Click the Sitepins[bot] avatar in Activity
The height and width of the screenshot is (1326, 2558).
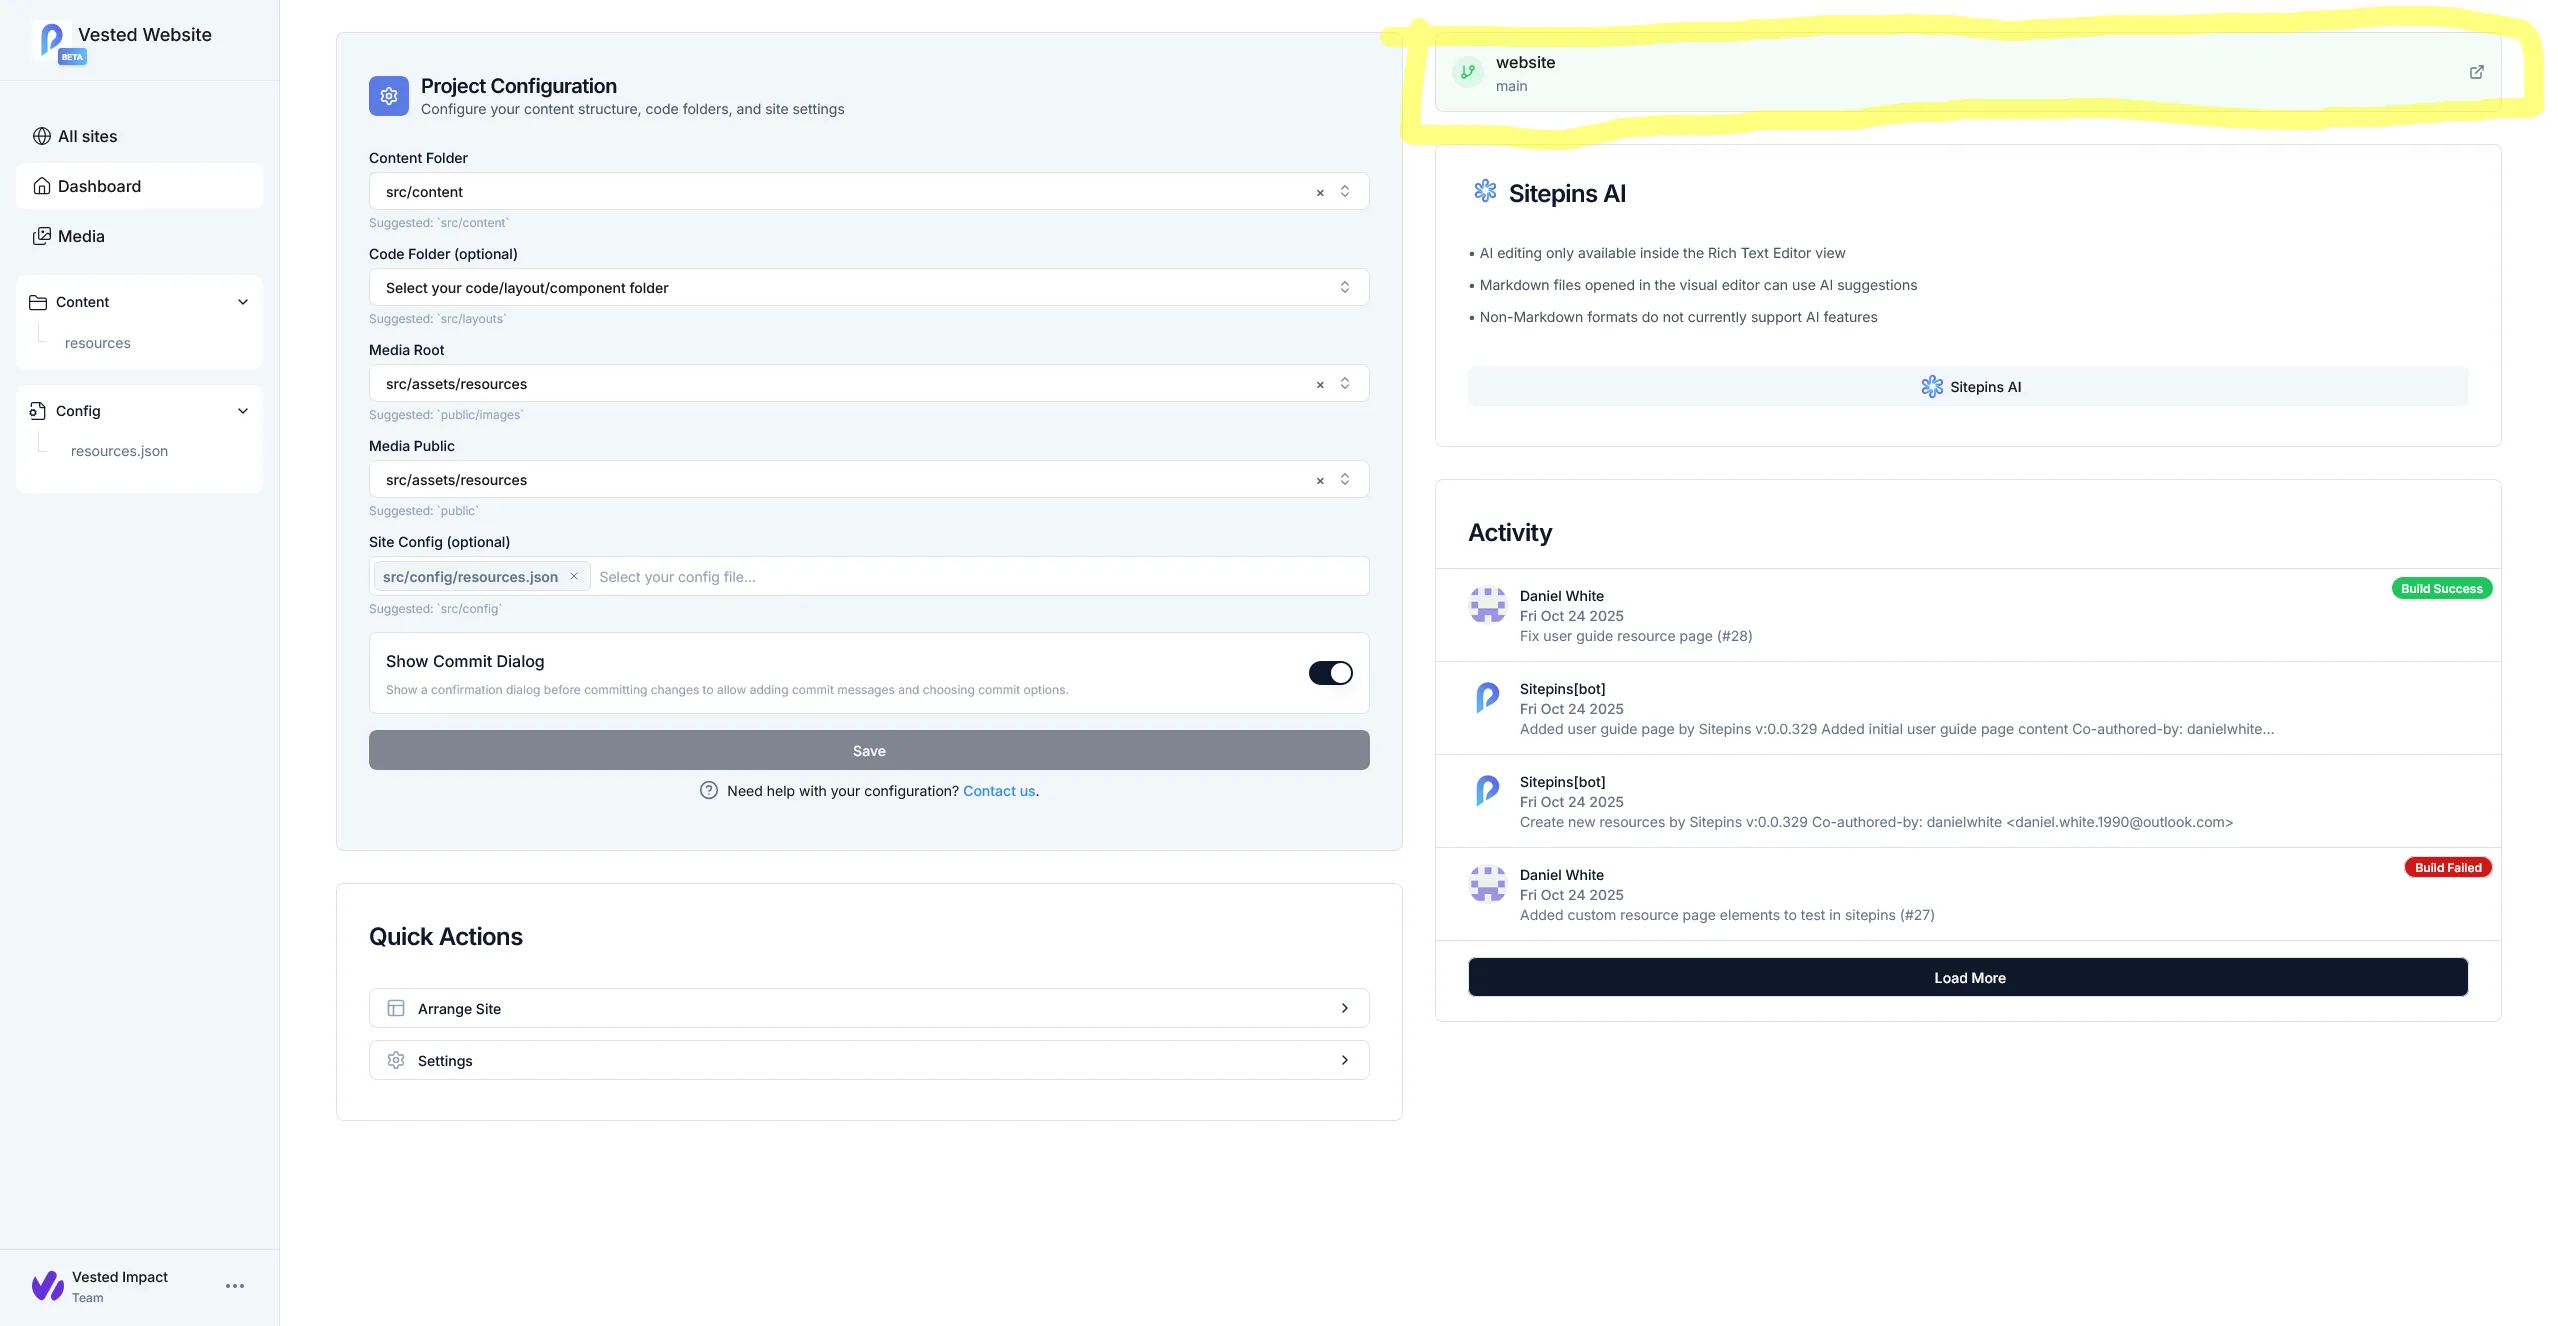tap(1487, 697)
